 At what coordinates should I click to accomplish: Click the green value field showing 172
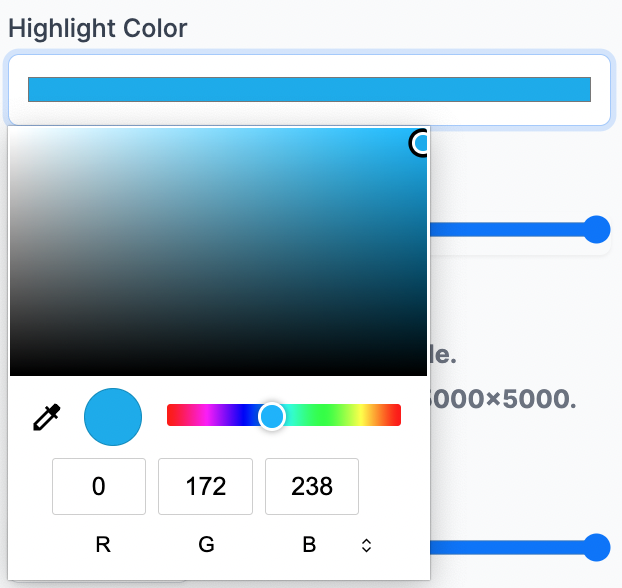point(205,486)
